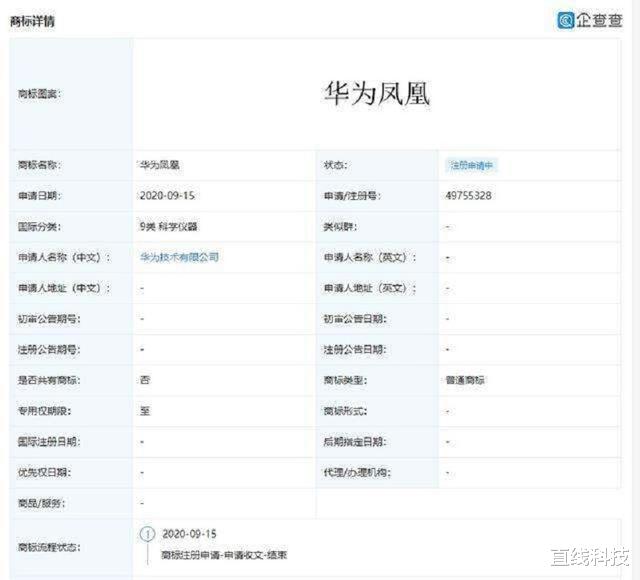The width and height of the screenshot is (640, 580).
Task: Click the 初审公告日期 label
Action: point(355,319)
